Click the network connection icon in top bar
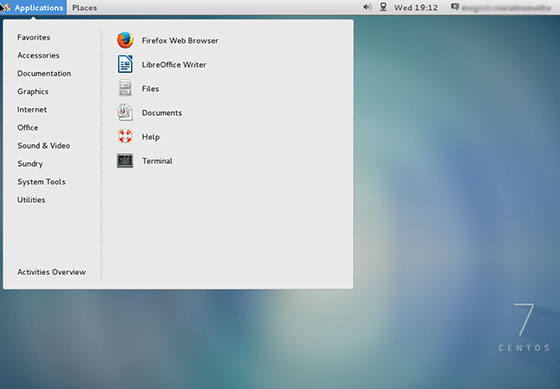 tap(383, 7)
